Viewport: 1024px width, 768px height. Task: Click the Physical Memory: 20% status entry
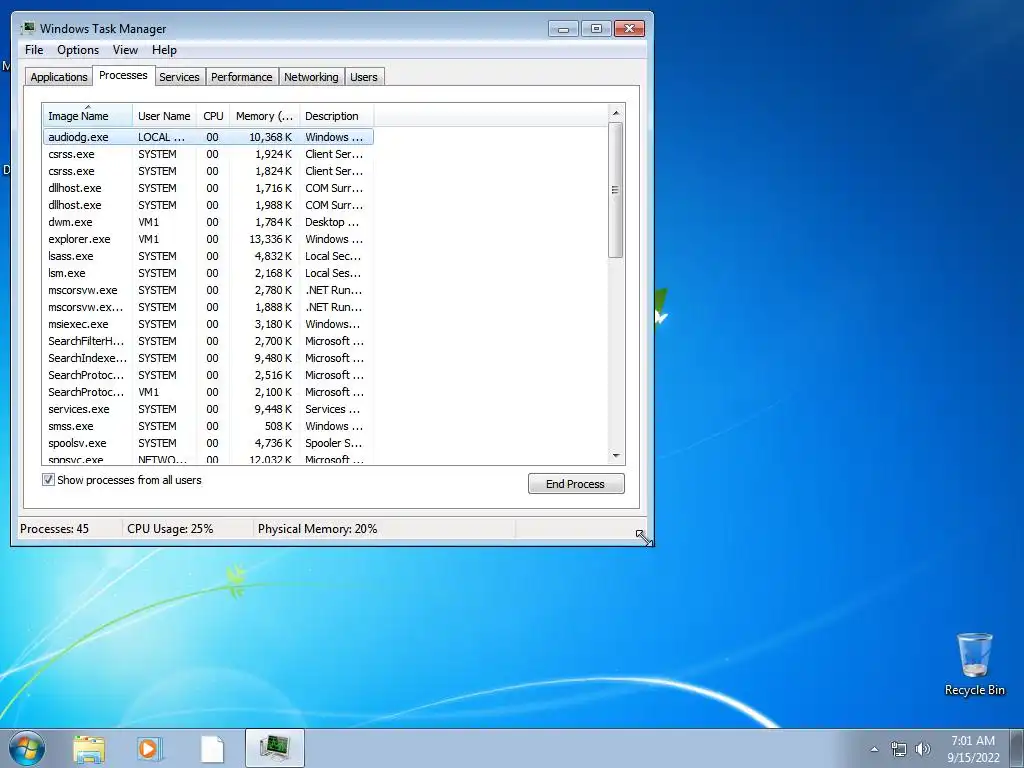point(317,529)
